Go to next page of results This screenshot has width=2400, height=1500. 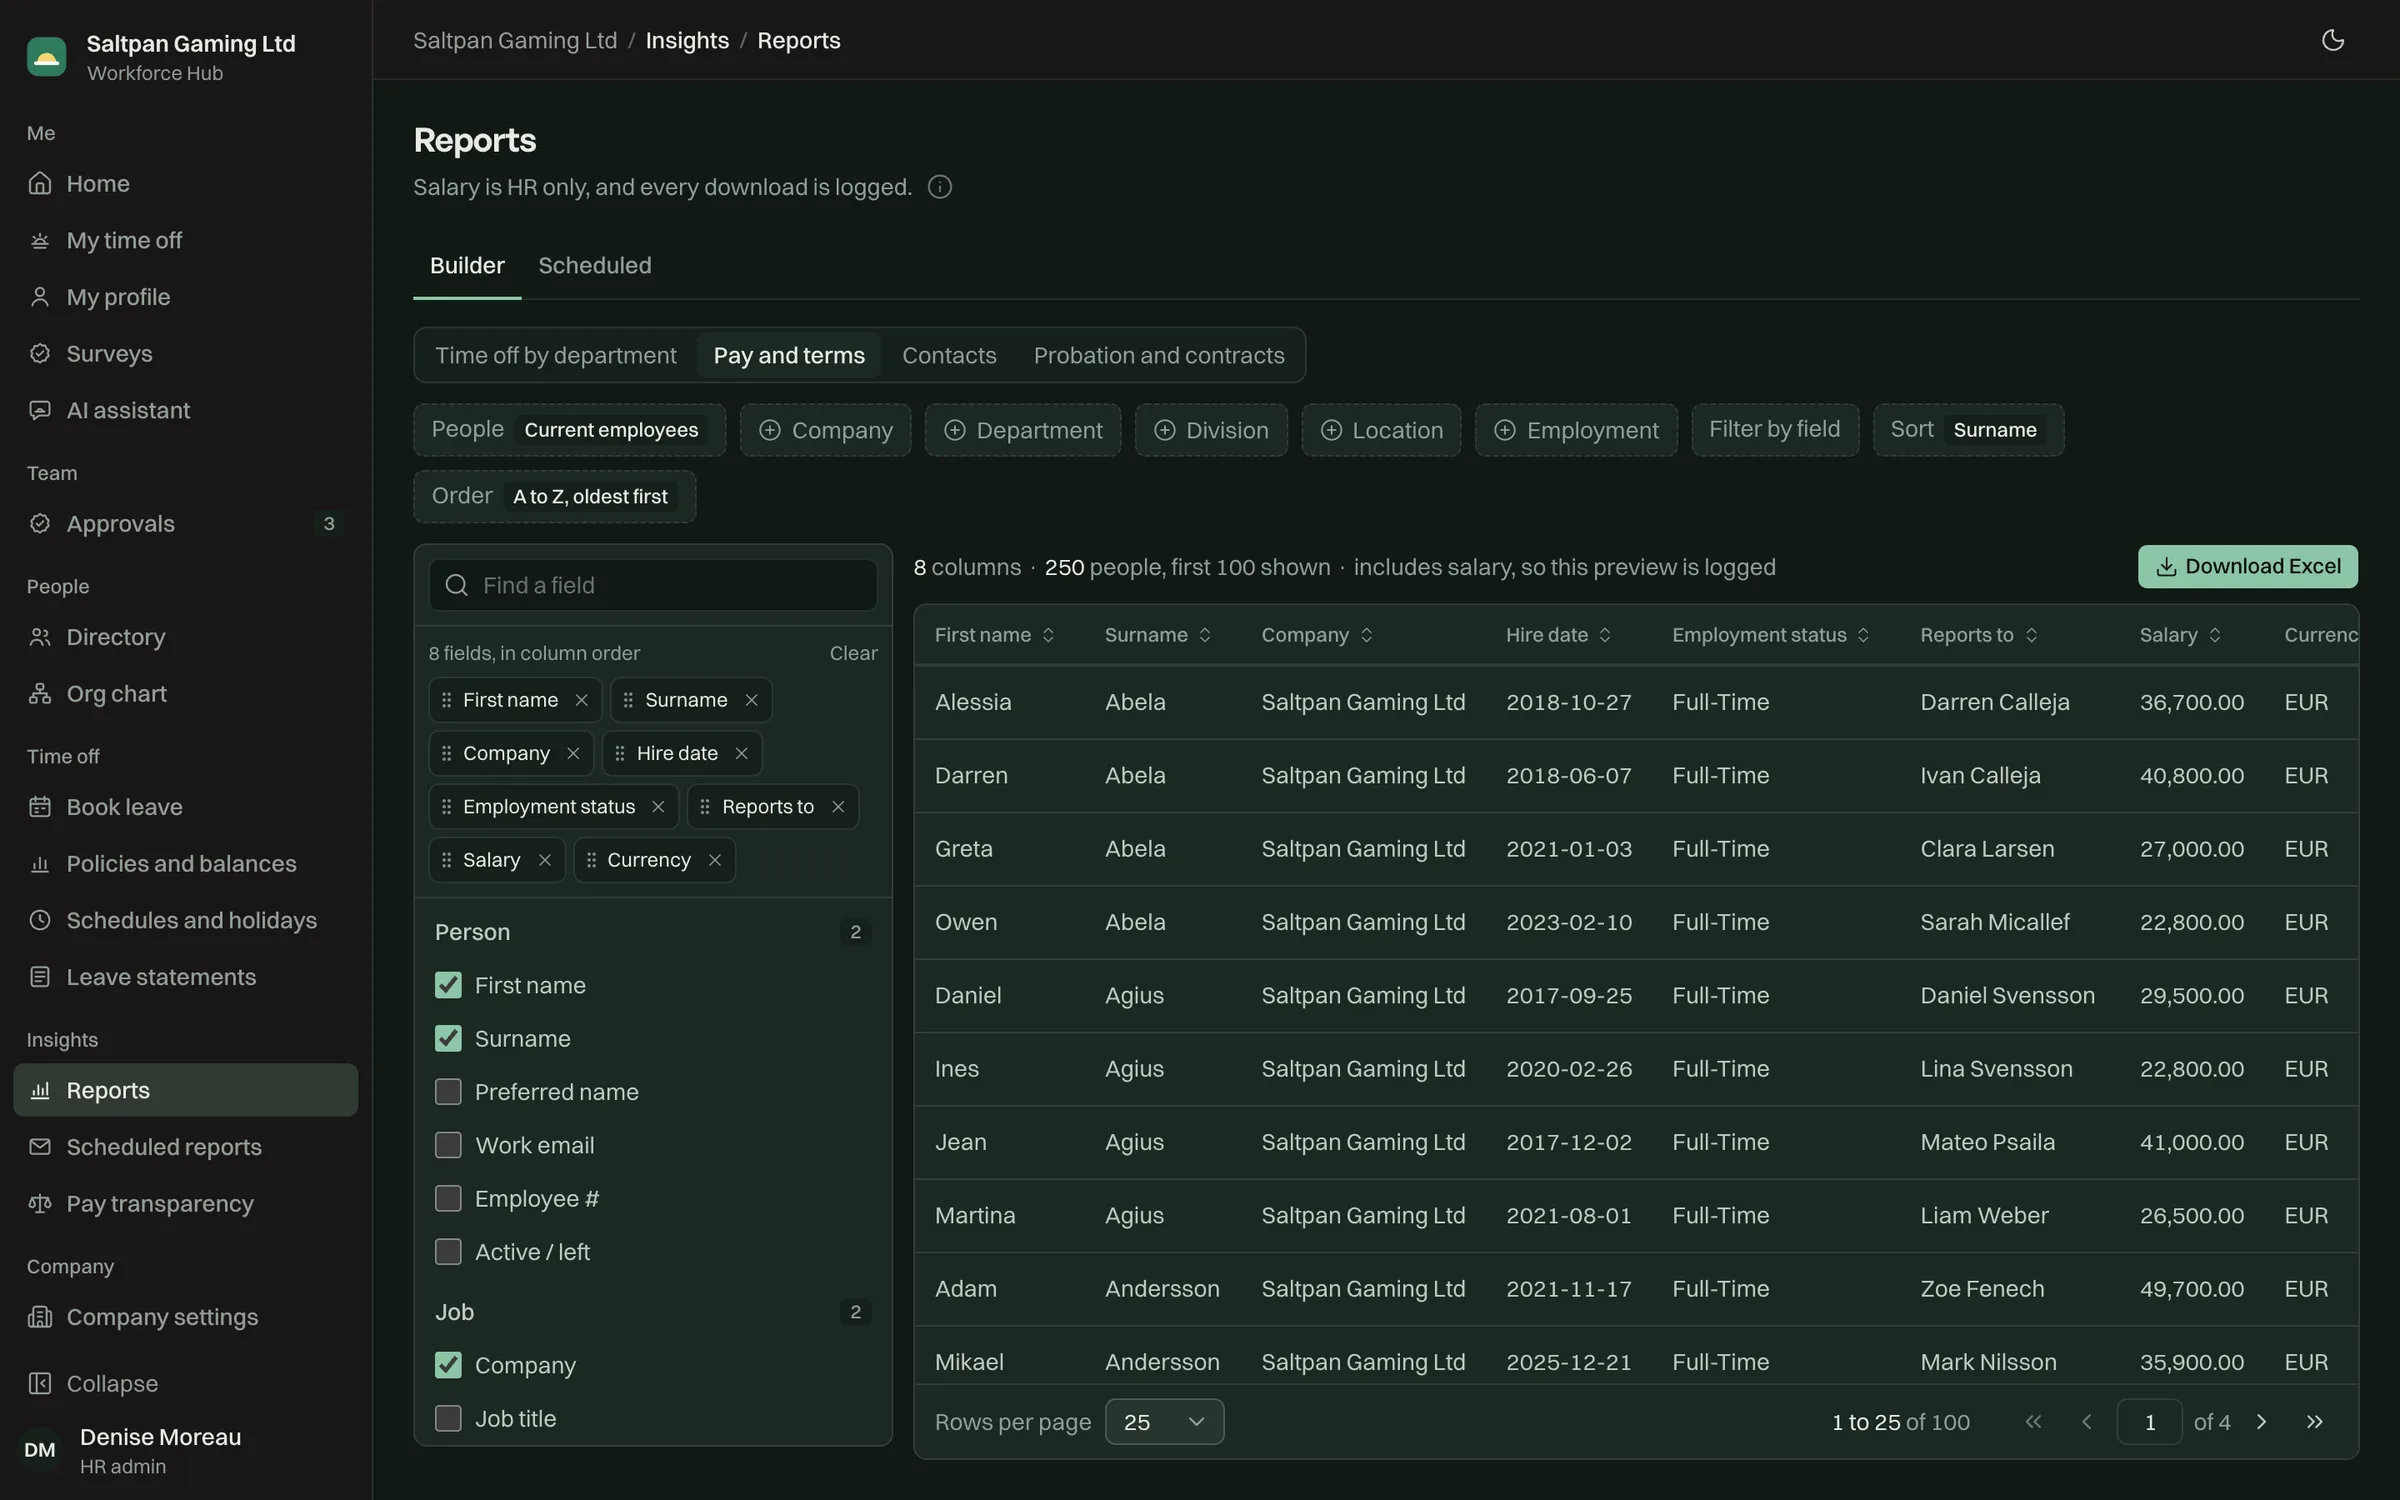[2261, 1421]
